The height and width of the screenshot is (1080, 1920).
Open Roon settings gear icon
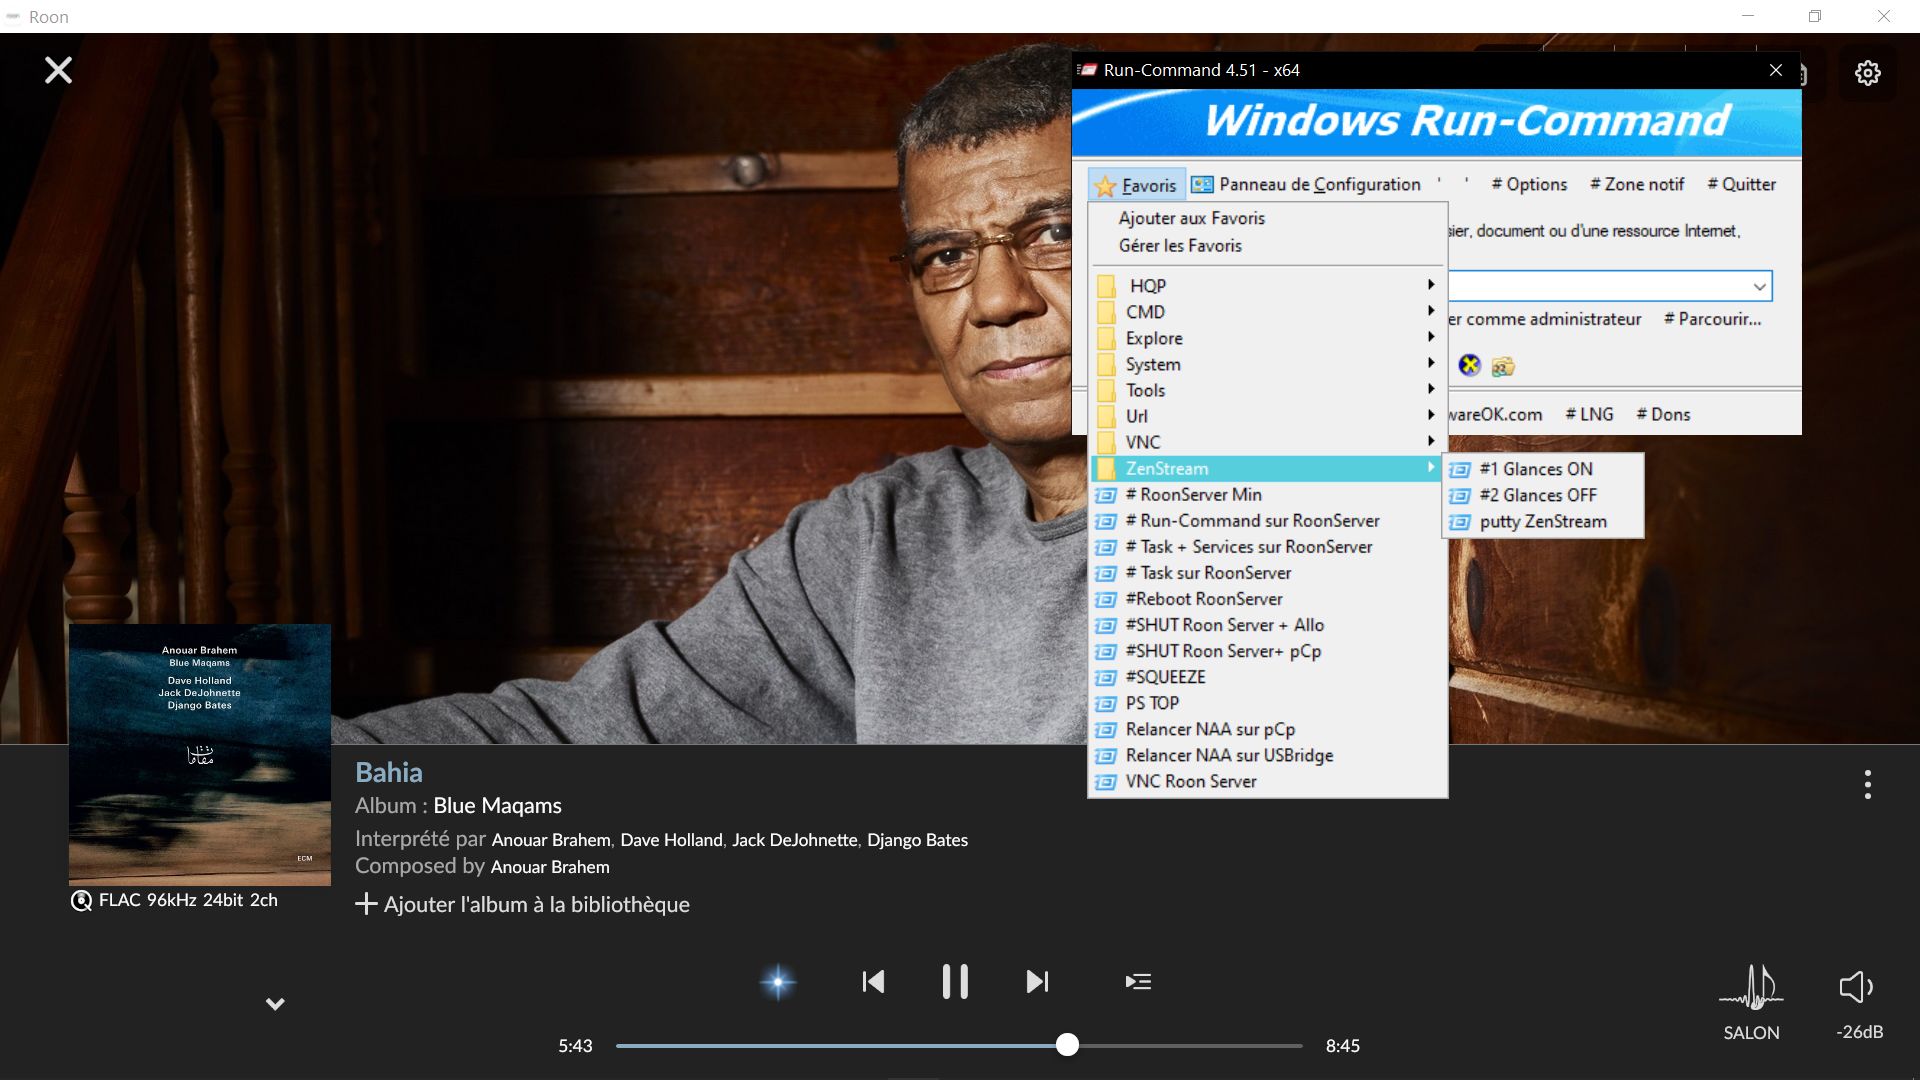click(1867, 73)
